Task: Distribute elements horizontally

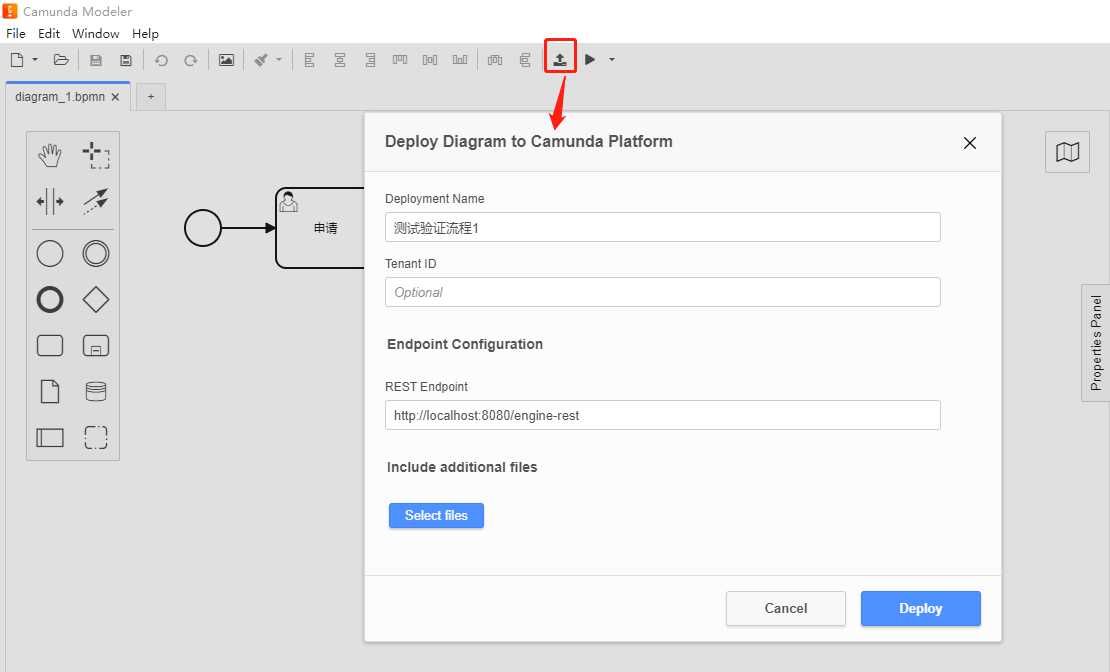Action: point(495,60)
